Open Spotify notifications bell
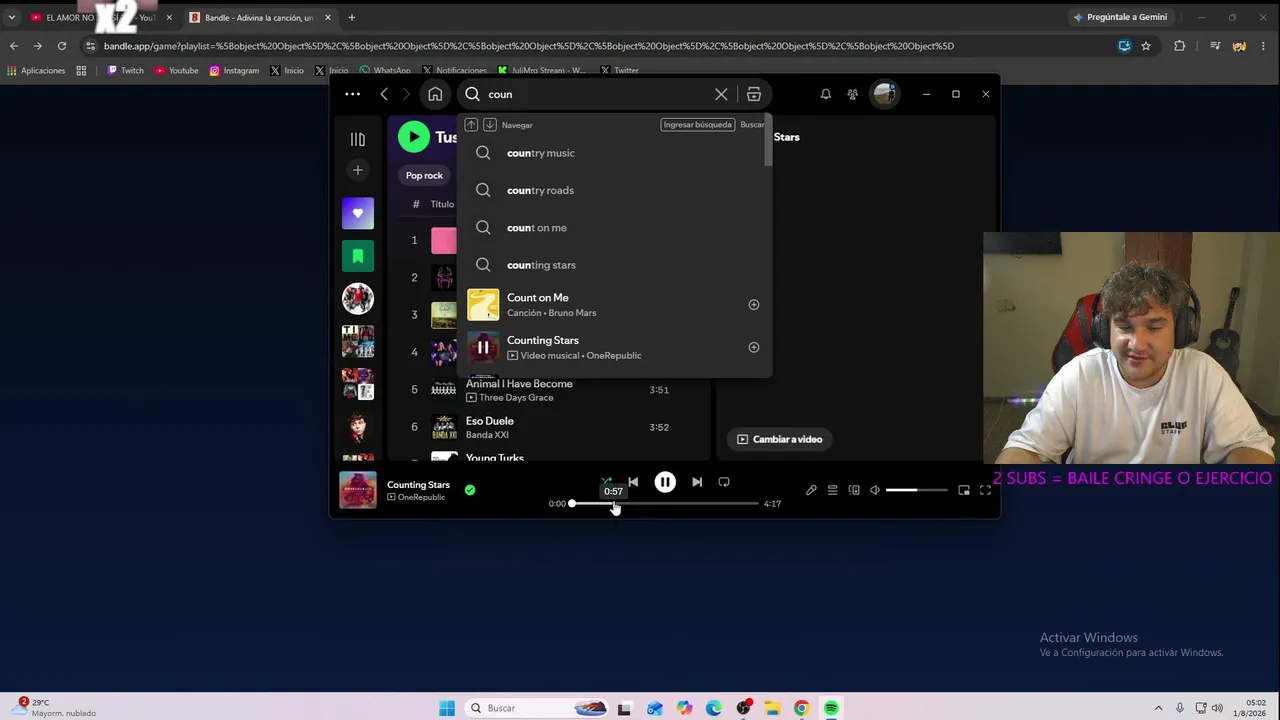Image resolution: width=1280 pixels, height=720 pixels. coord(826,94)
